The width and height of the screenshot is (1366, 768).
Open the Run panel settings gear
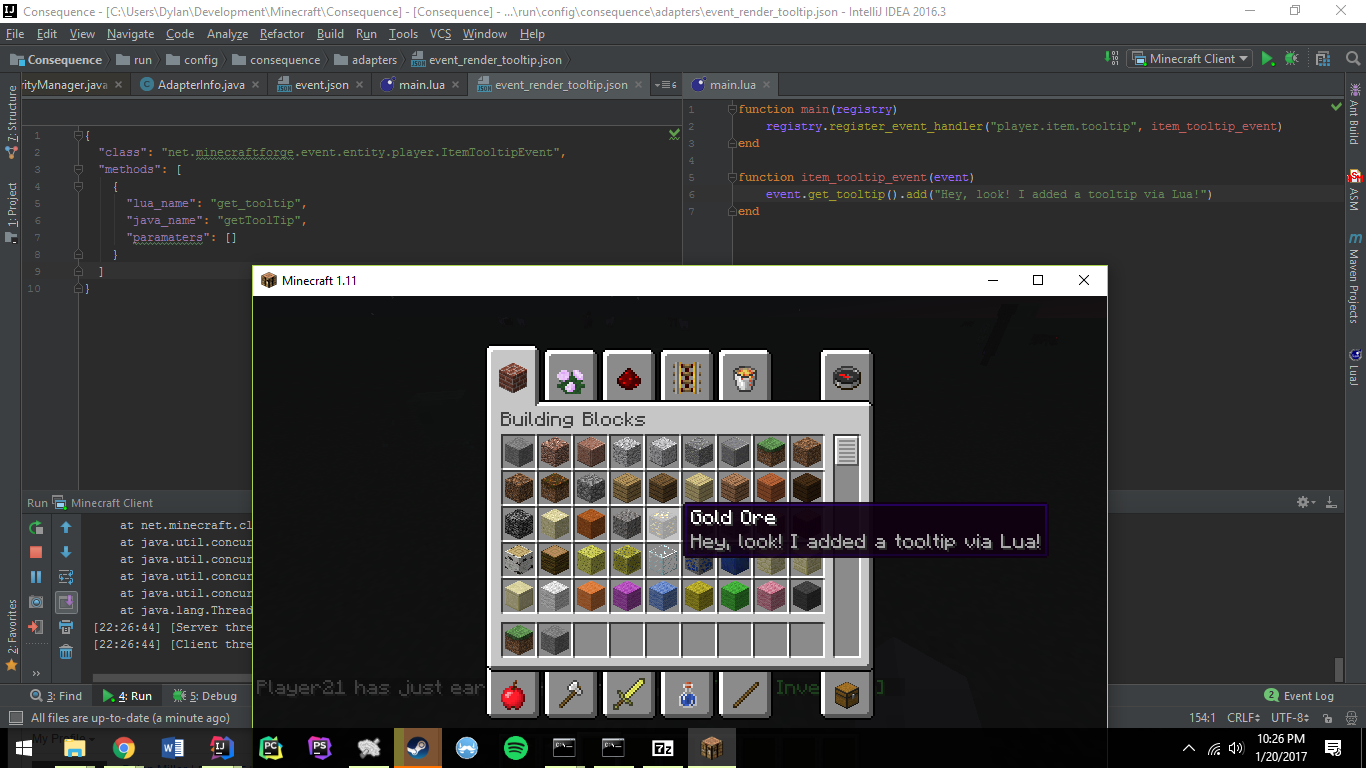1305,502
